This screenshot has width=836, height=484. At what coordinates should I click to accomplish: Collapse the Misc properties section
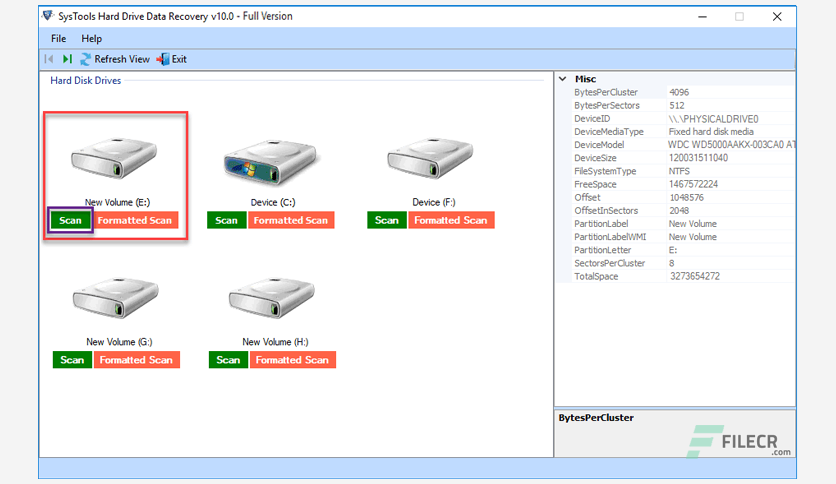pos(562,79)
